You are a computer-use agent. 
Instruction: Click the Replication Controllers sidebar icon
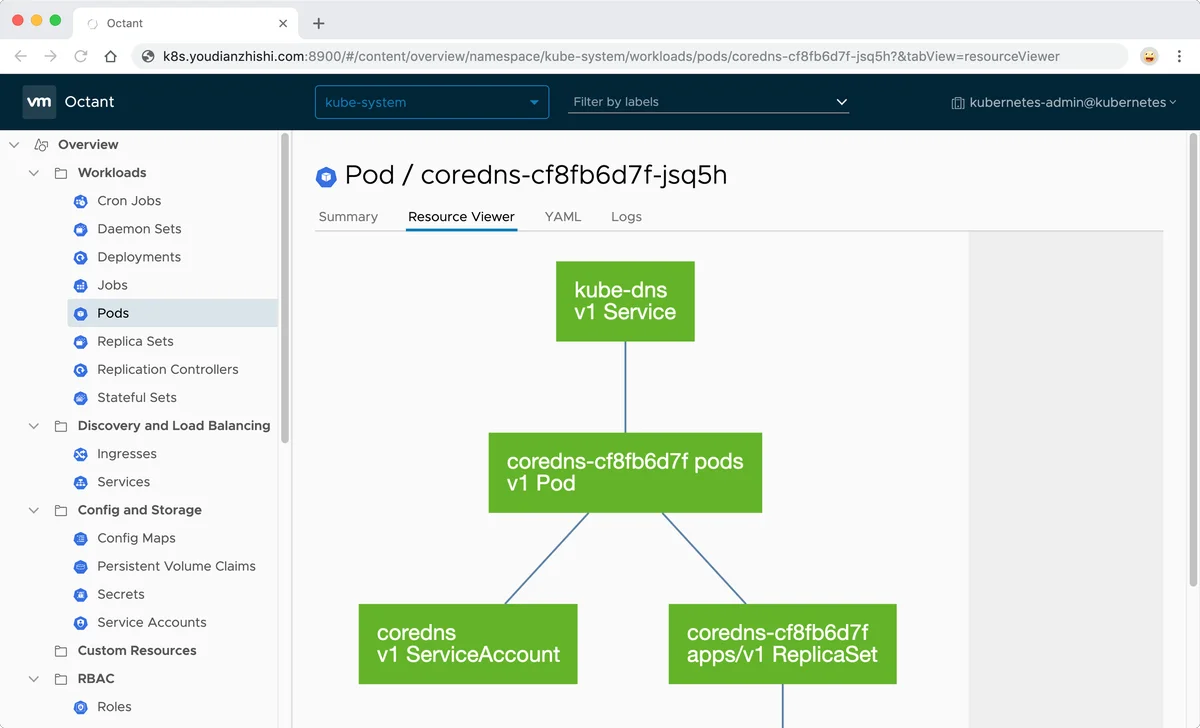[x=81, y=369]
